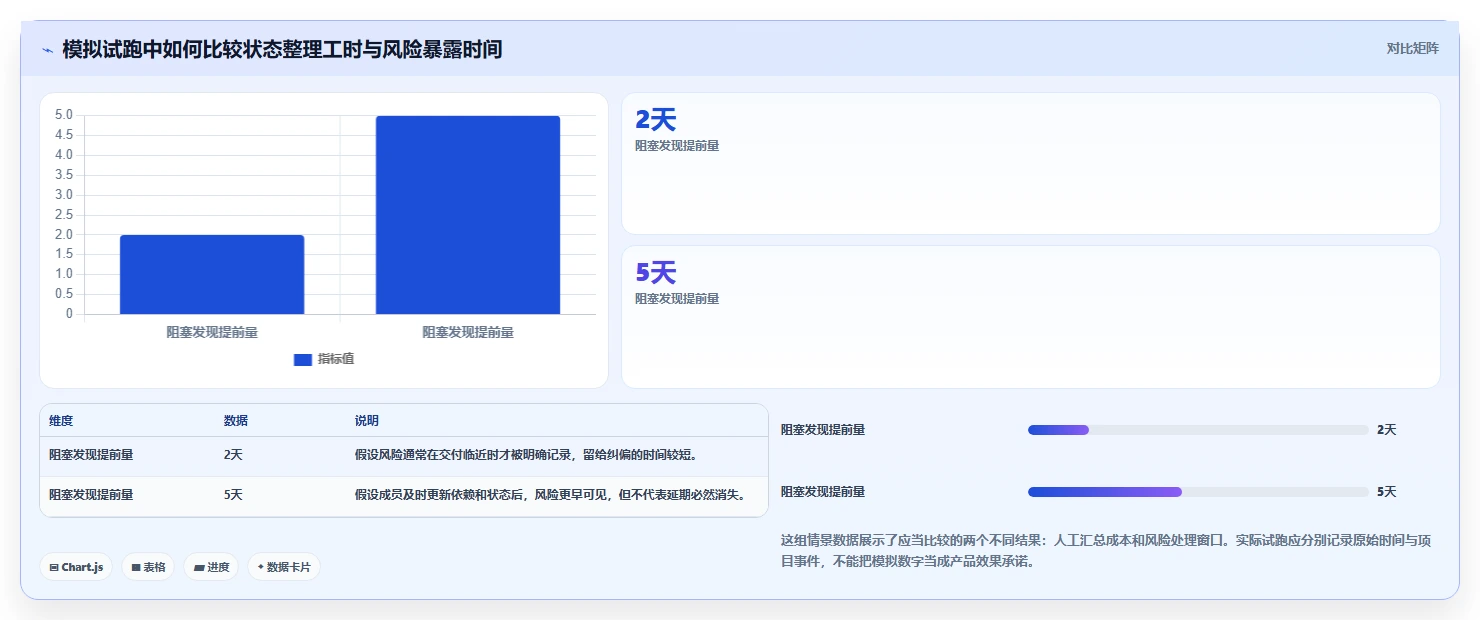This screenshot has width=1480, height=620.
Task: Click the 数据 table column header
Action: point(236,421)
